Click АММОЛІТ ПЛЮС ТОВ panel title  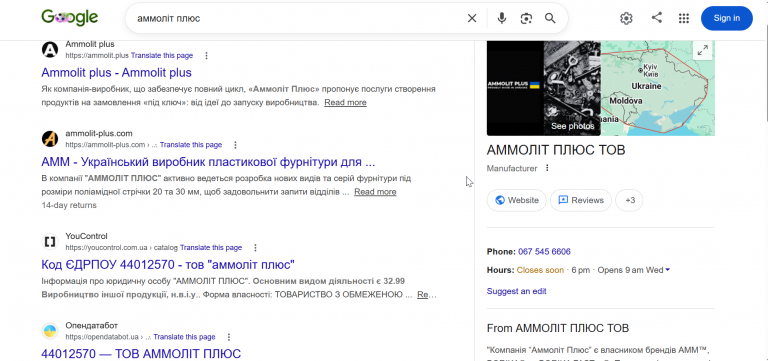point(556,150)
